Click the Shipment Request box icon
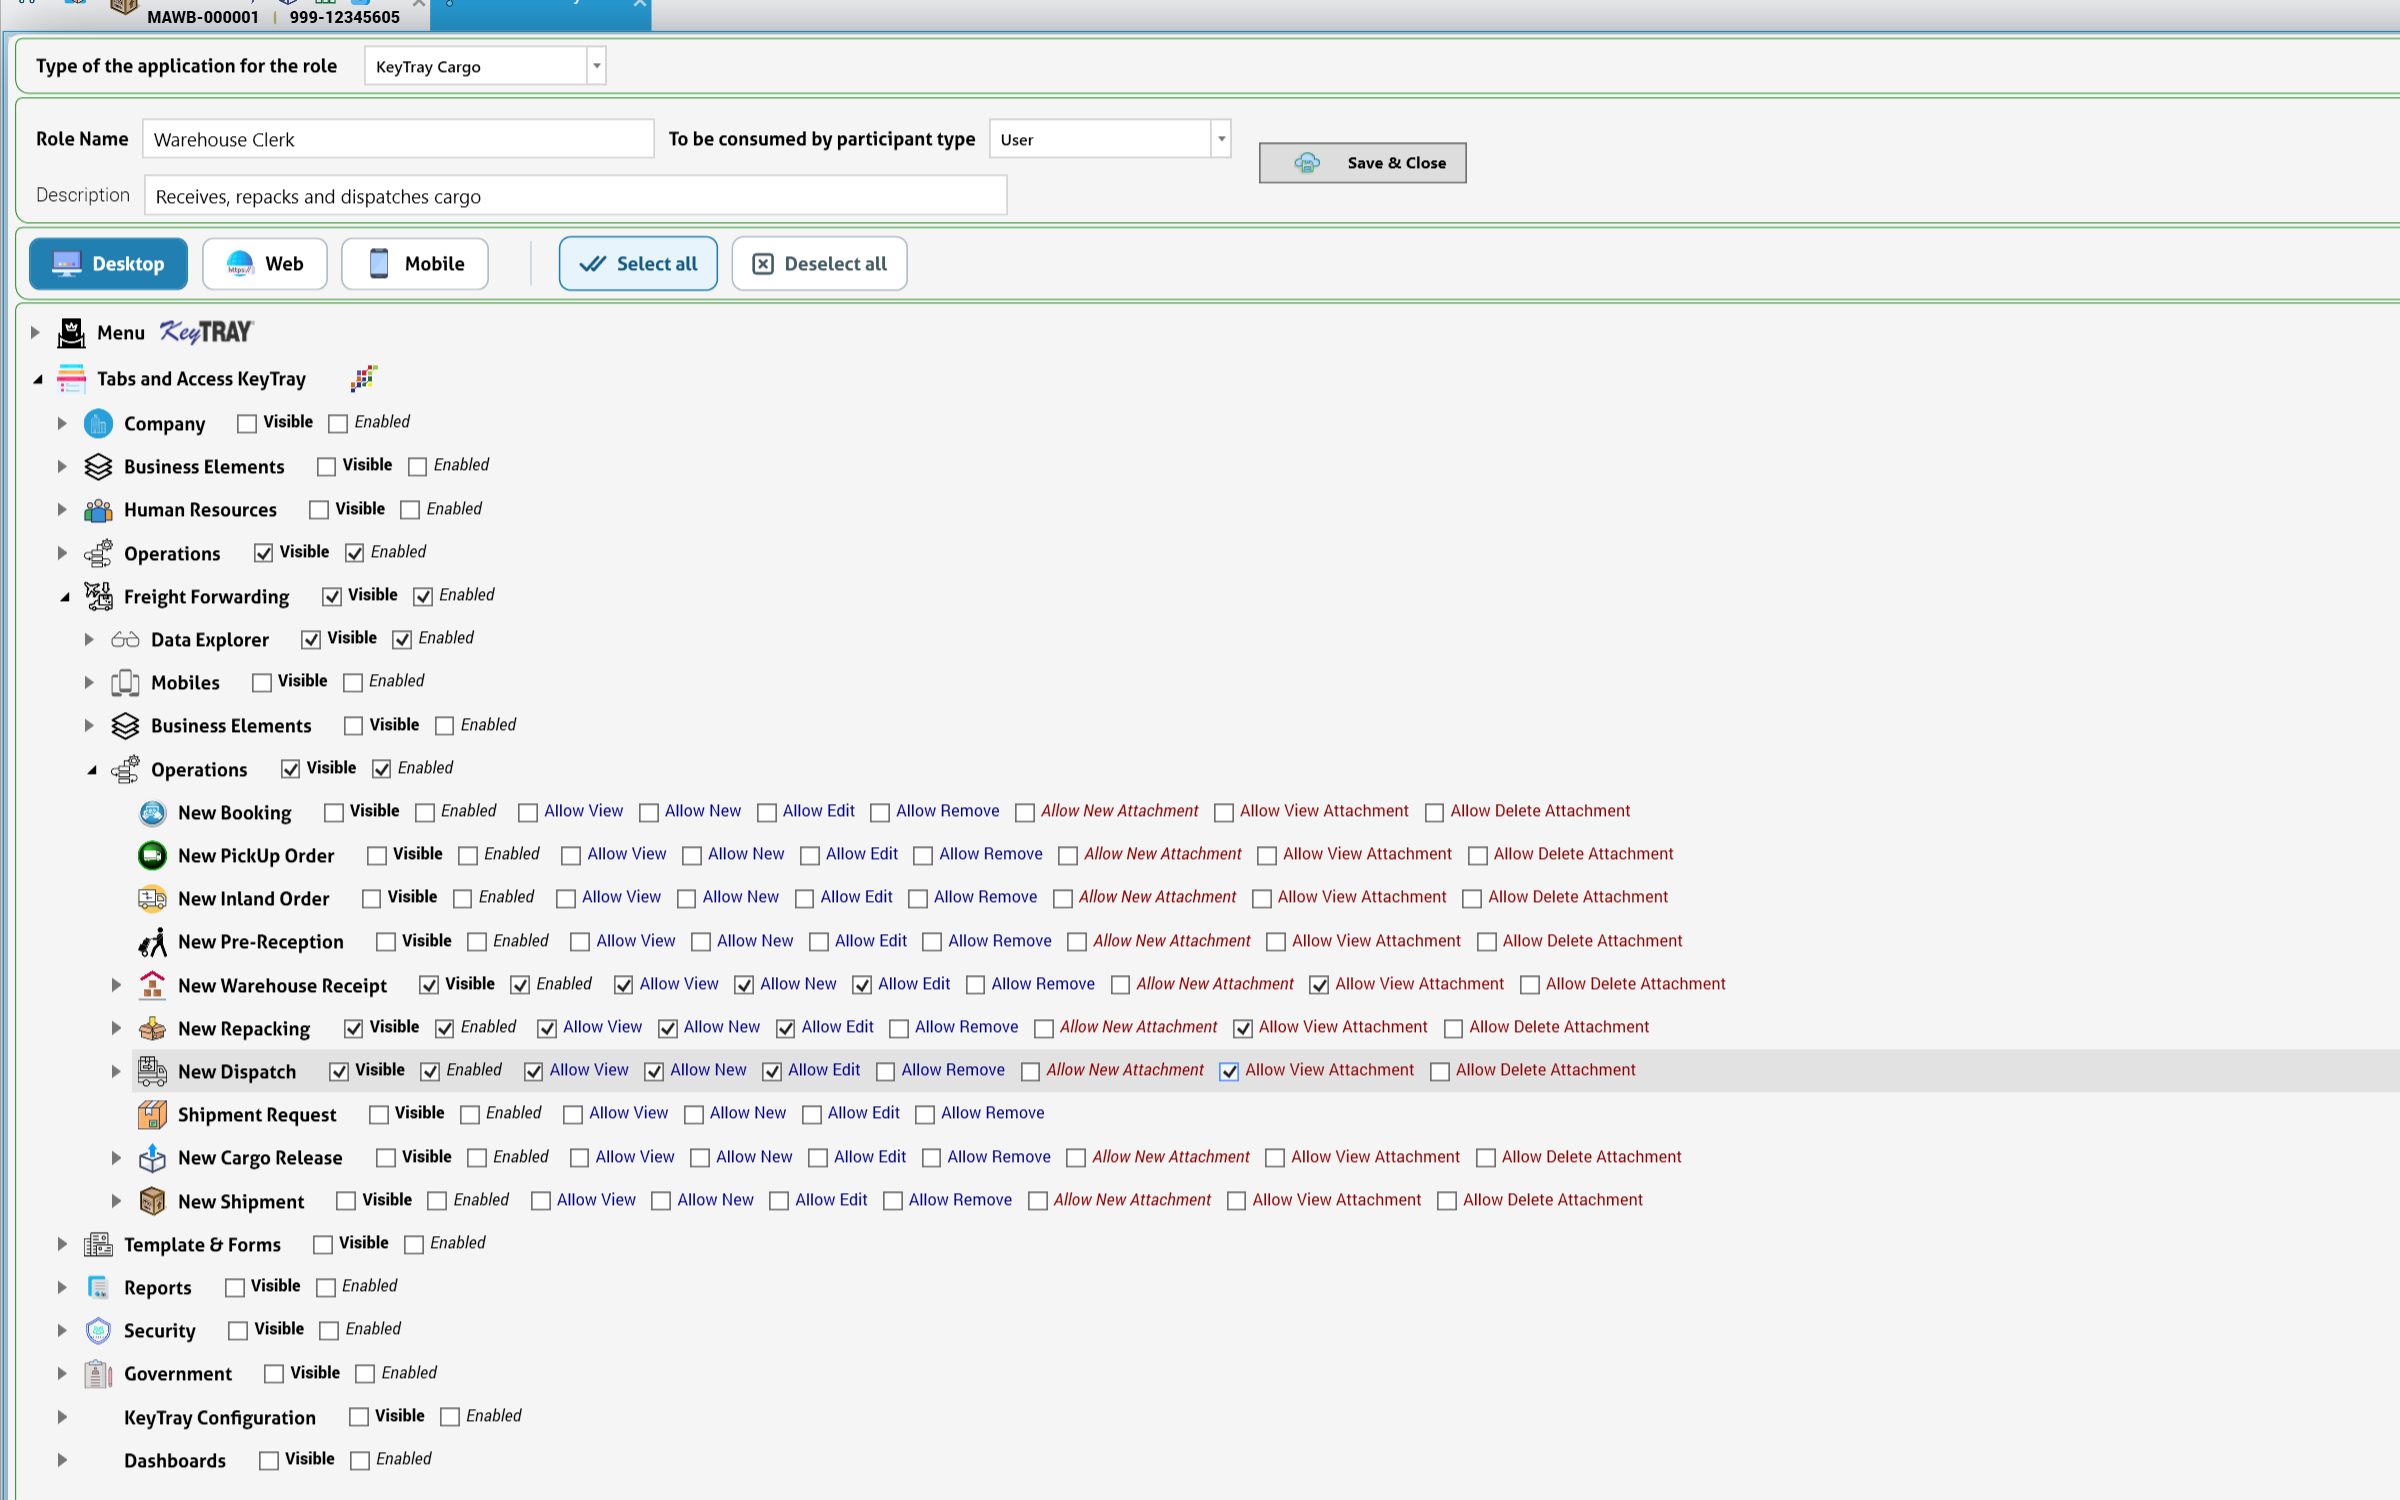2400x1500 pixels. click(x=152, y=1114)
